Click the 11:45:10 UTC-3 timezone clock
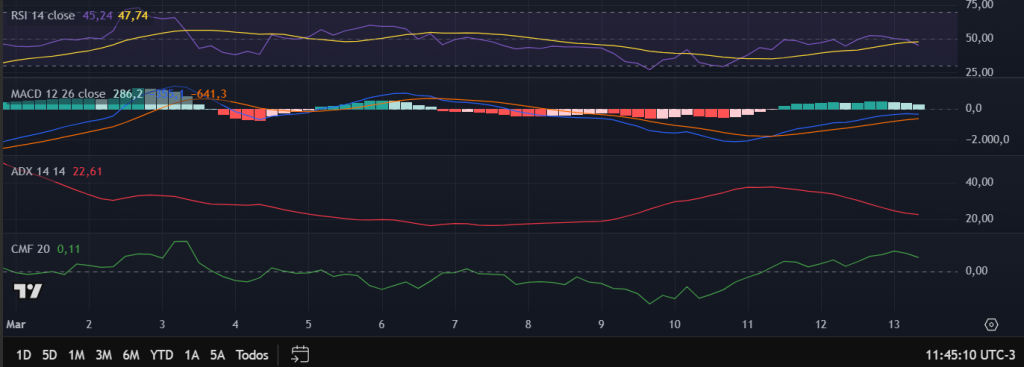Image resolution: width=1024 pixels, height=367 pixels. [x=970, y=356]
